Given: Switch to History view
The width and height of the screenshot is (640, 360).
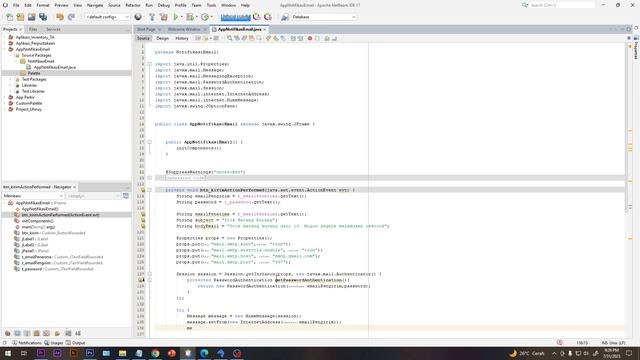Looking at the screenshot, I should [182, 38].
